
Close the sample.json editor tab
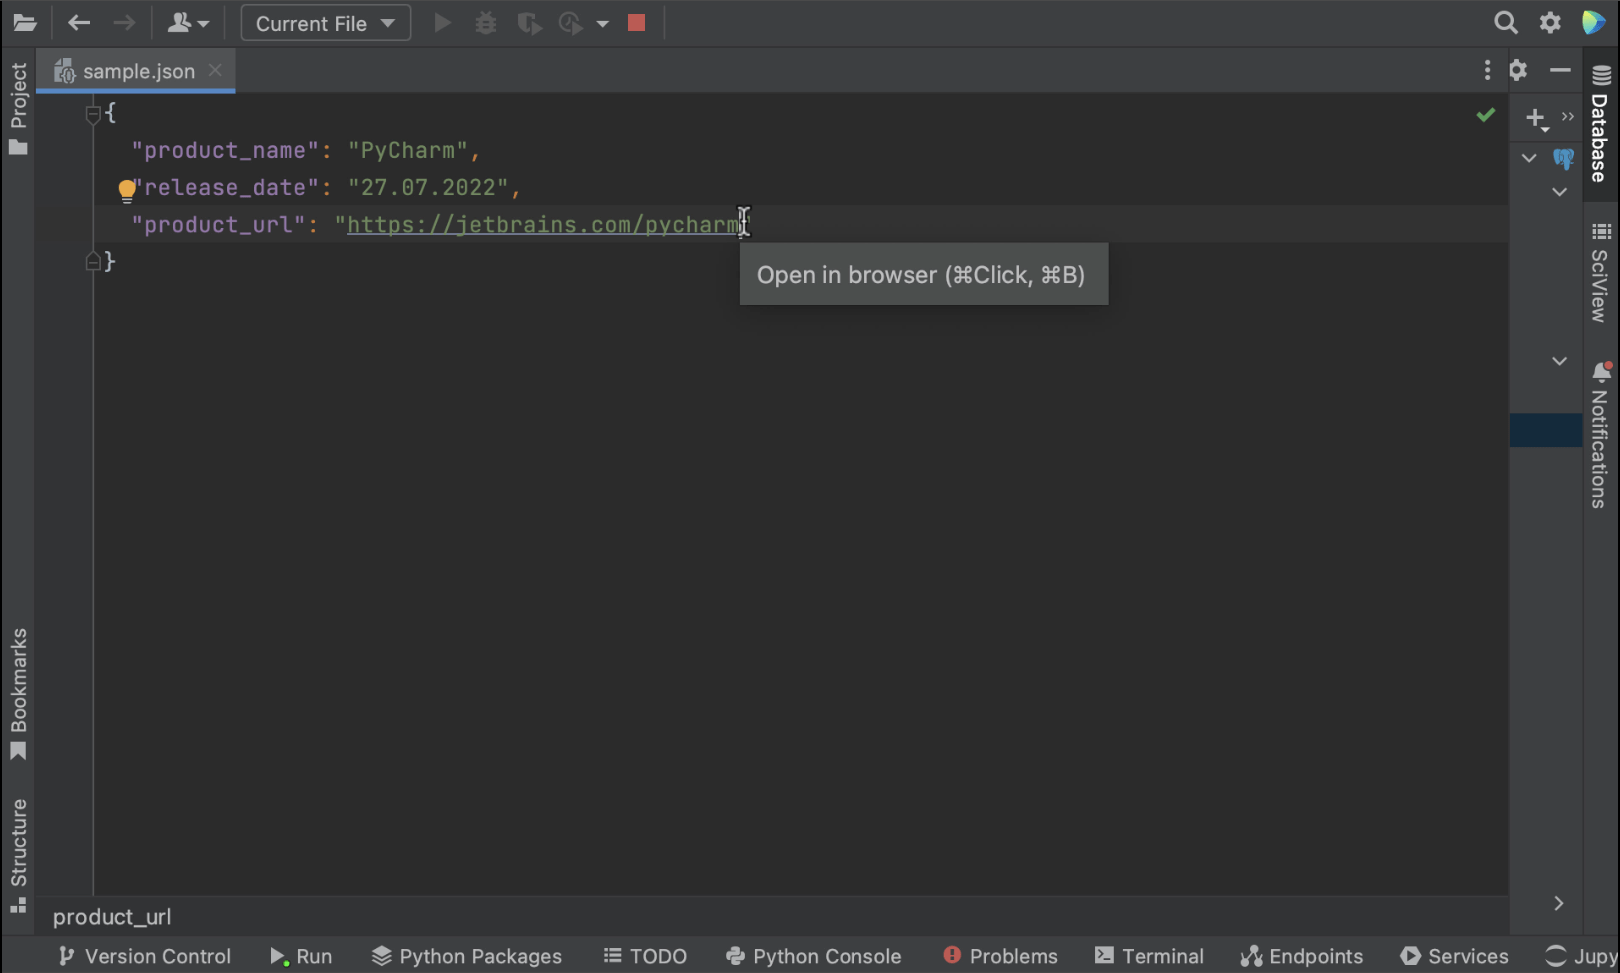point(215,71)
